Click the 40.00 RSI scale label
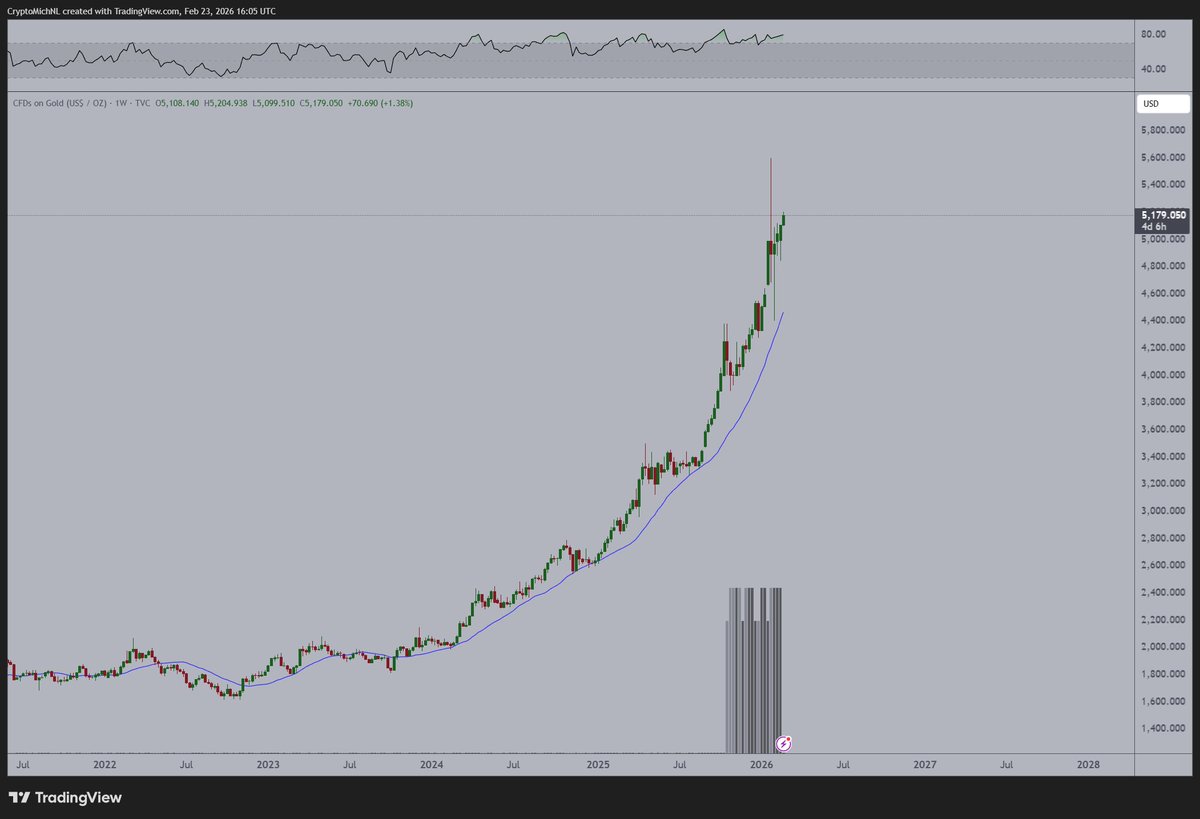The image size is (1200, 819). coord(1154,69)
